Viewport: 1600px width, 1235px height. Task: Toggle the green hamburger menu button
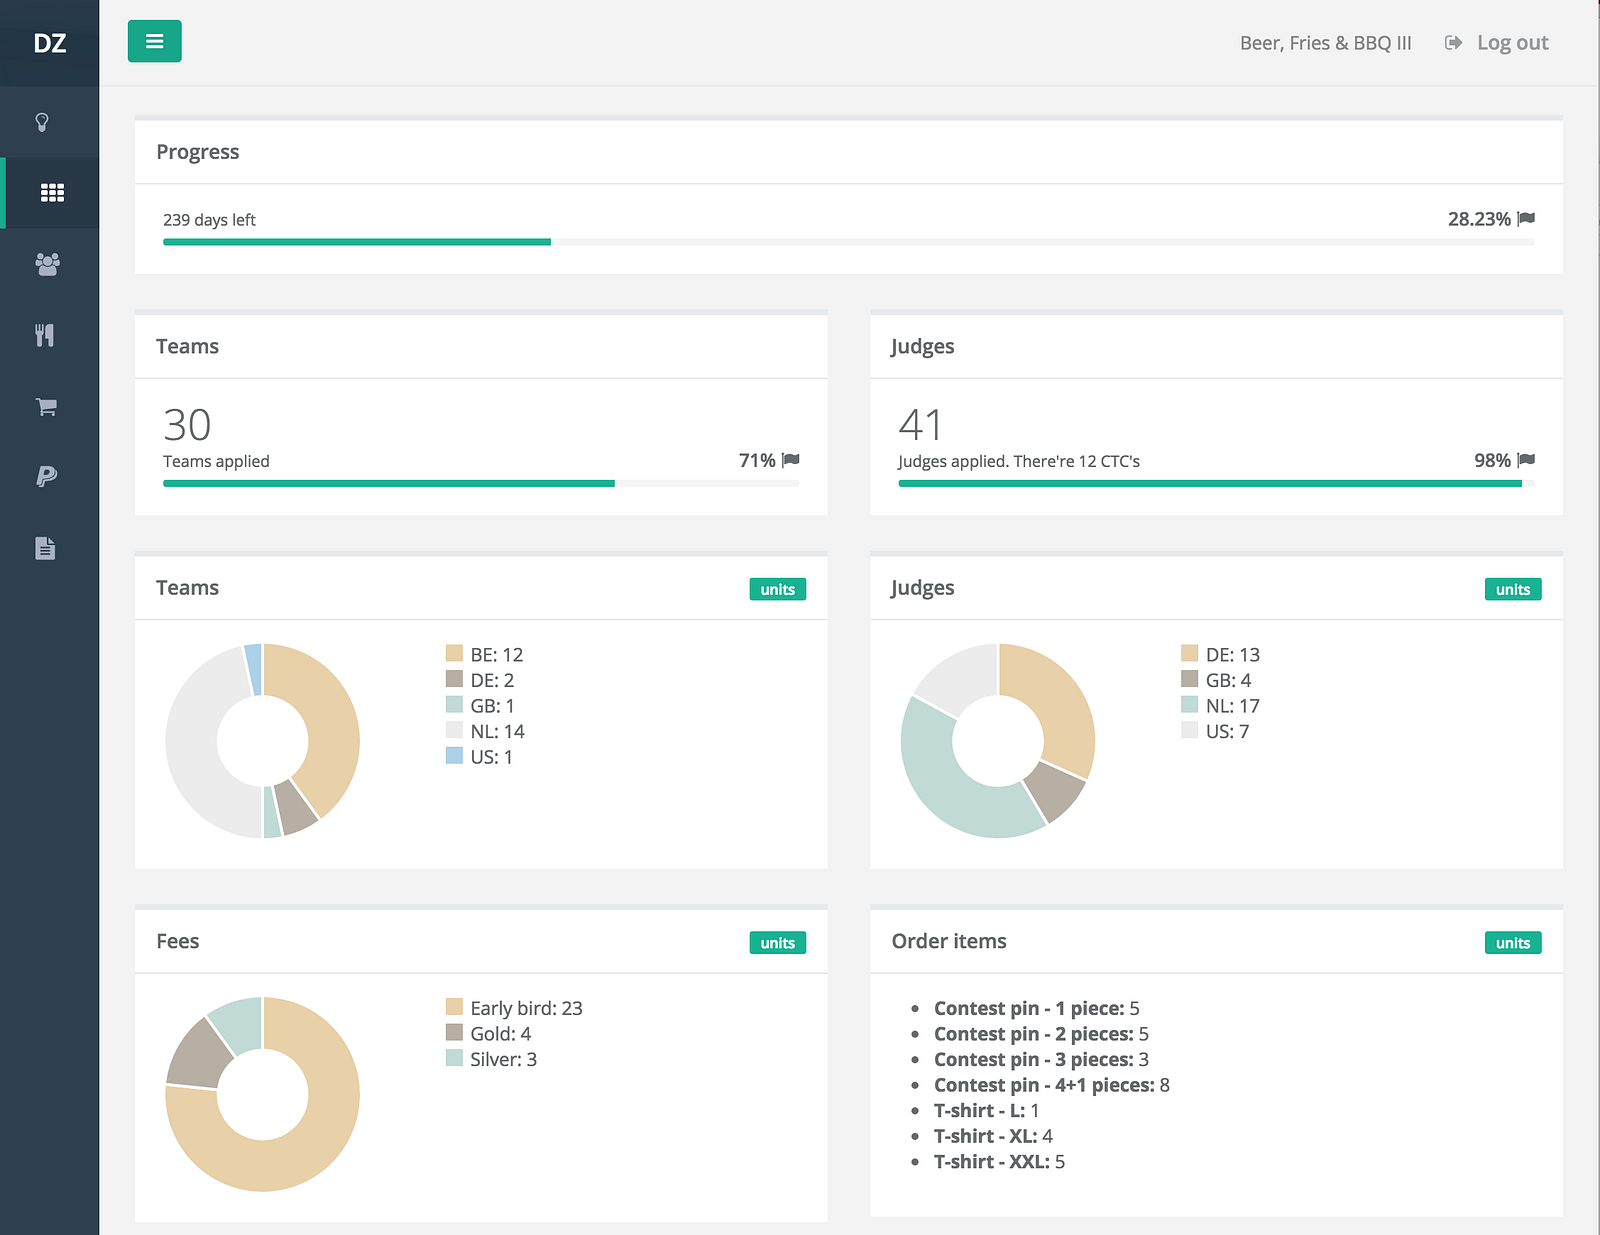154,41
